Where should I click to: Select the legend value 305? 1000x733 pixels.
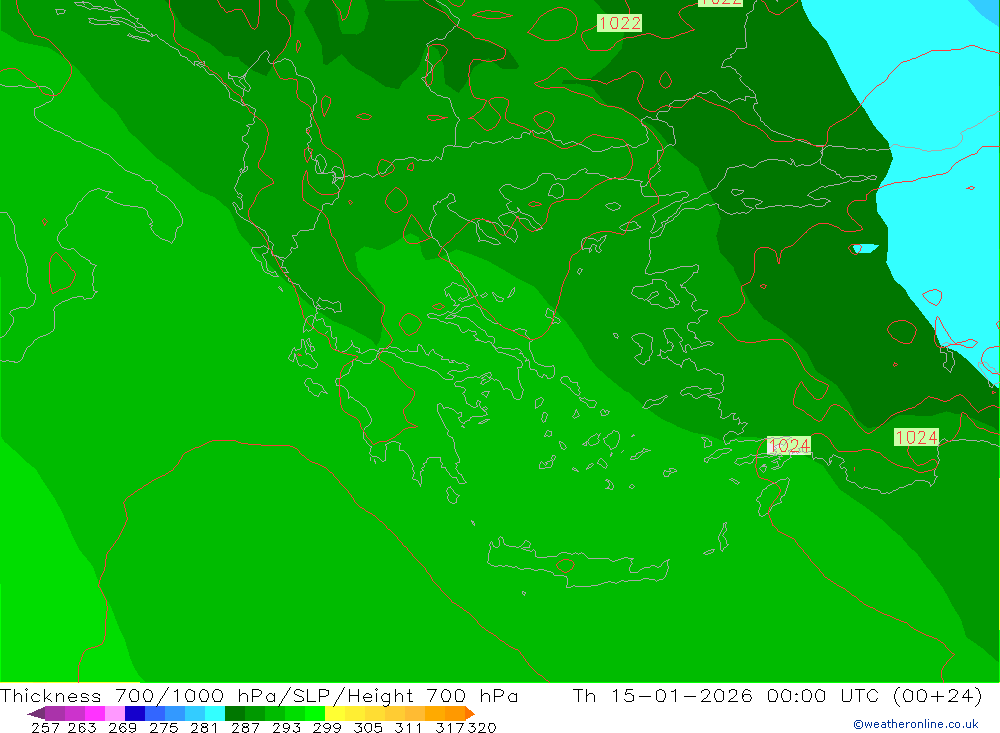point(368,727)
